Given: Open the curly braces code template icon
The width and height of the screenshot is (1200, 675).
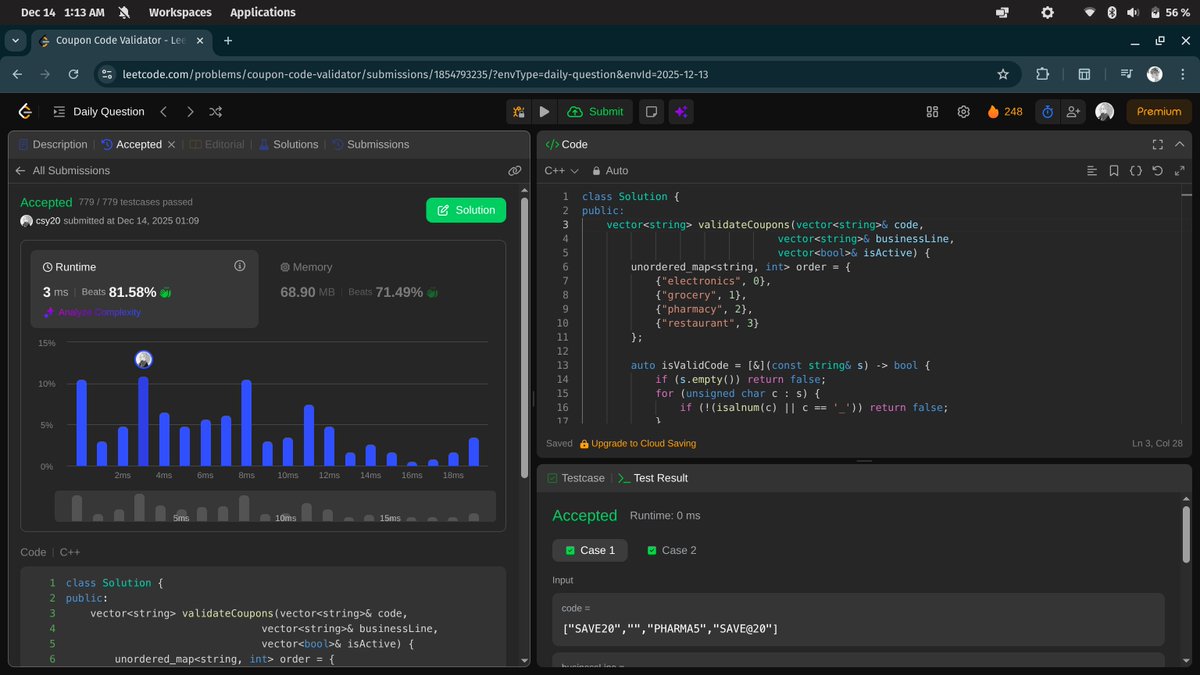Looking at the screenshot, I should (x=1136, y=171).
